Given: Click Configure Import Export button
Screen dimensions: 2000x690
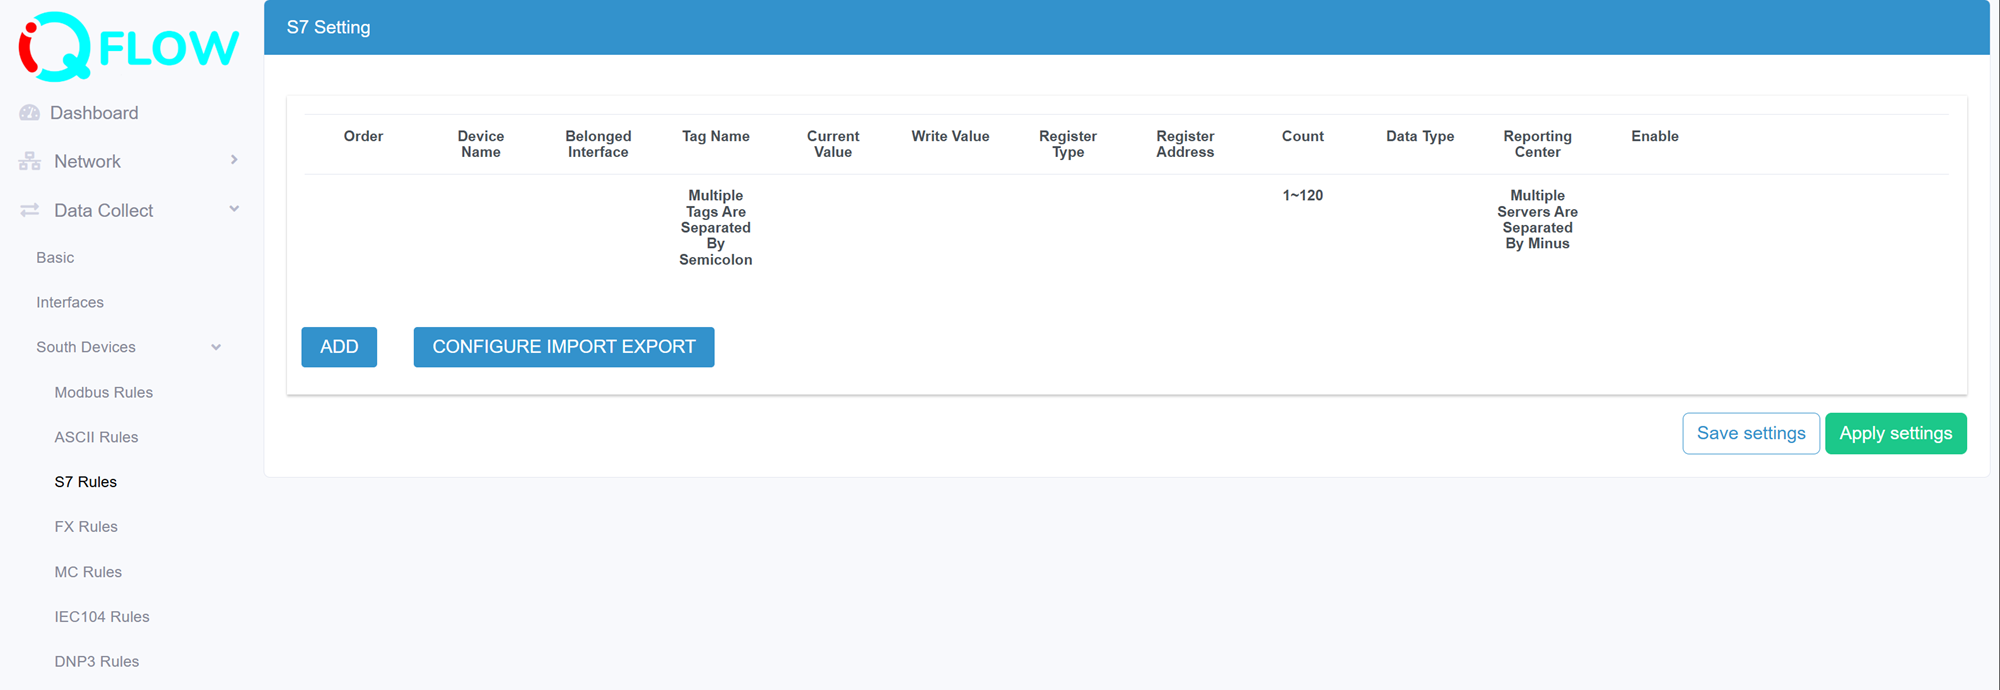Looking at the screenshot, I should tap(564, 347).
